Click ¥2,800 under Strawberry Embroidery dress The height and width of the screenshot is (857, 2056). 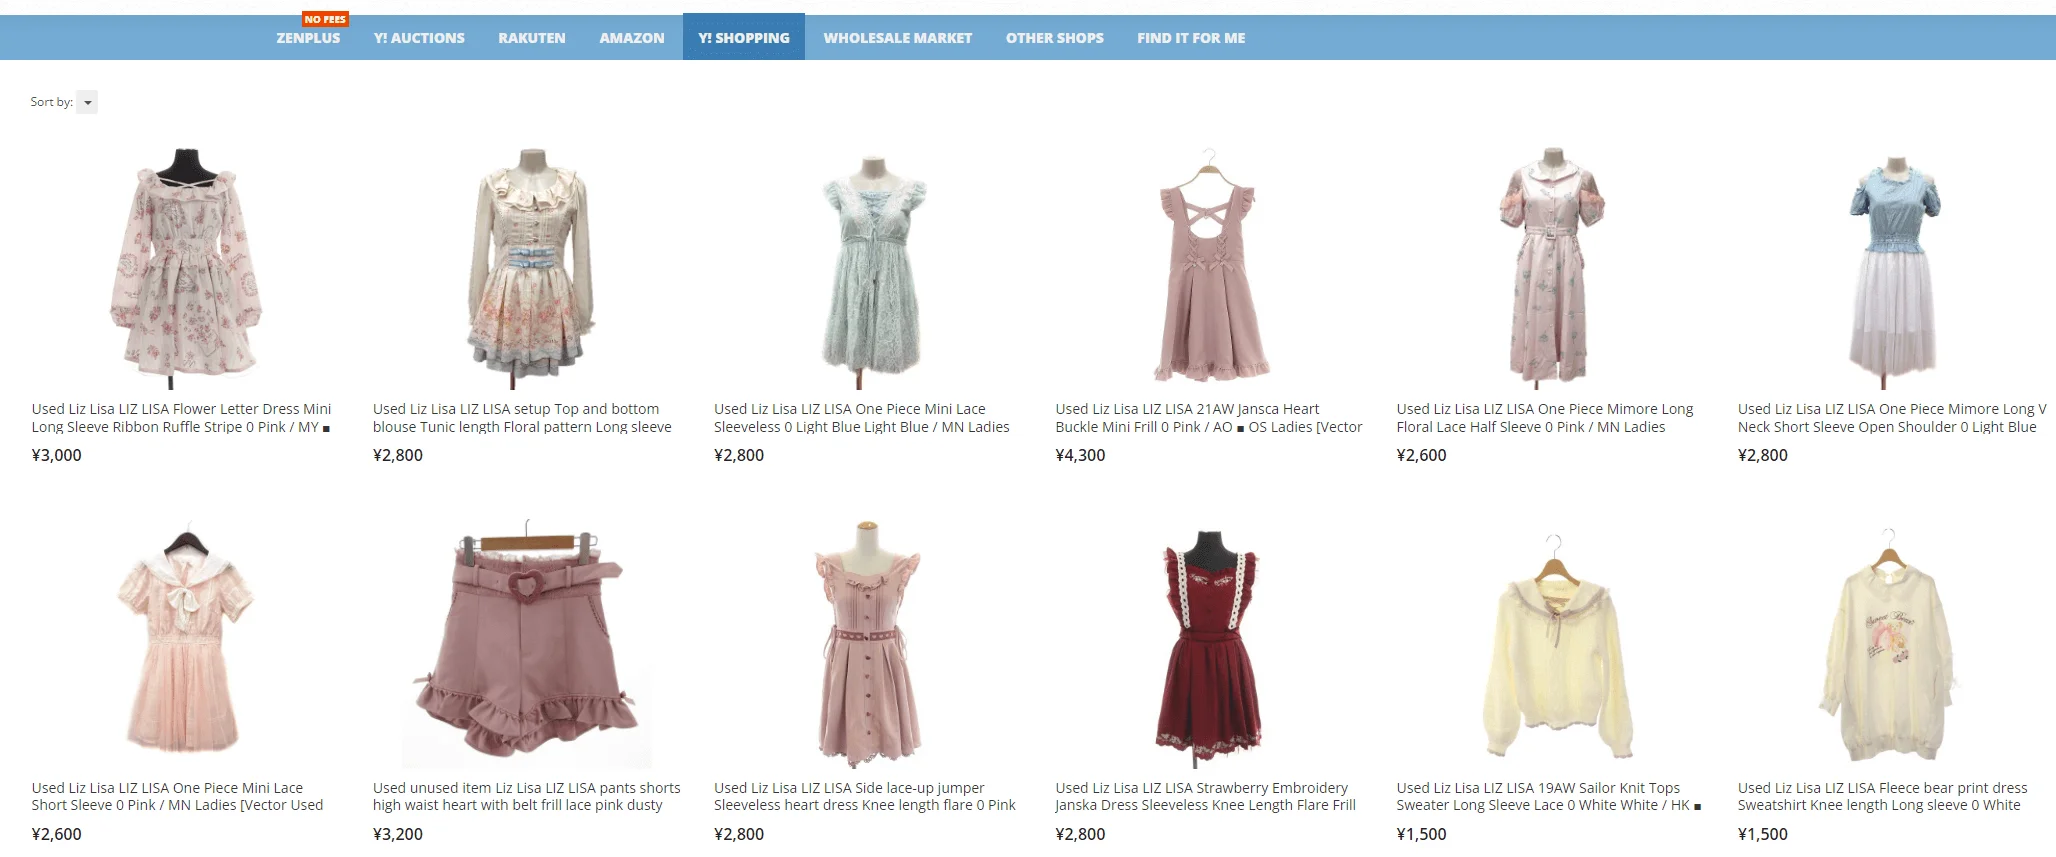[1080, 834]
